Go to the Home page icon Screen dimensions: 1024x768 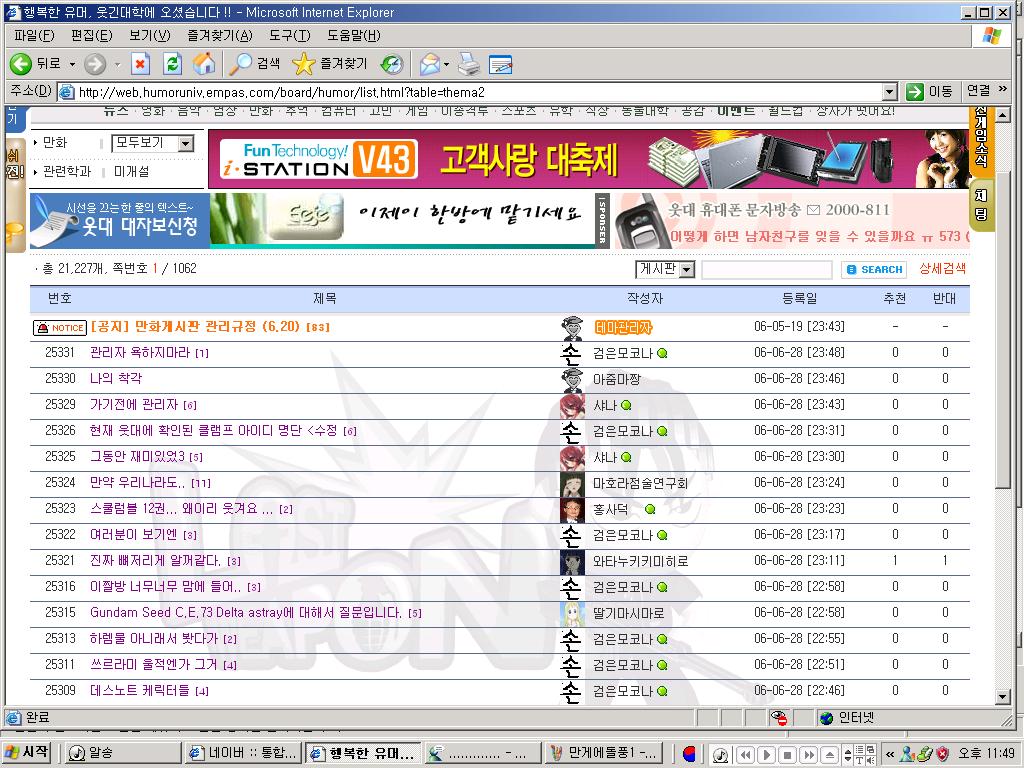tap(203, 64)
